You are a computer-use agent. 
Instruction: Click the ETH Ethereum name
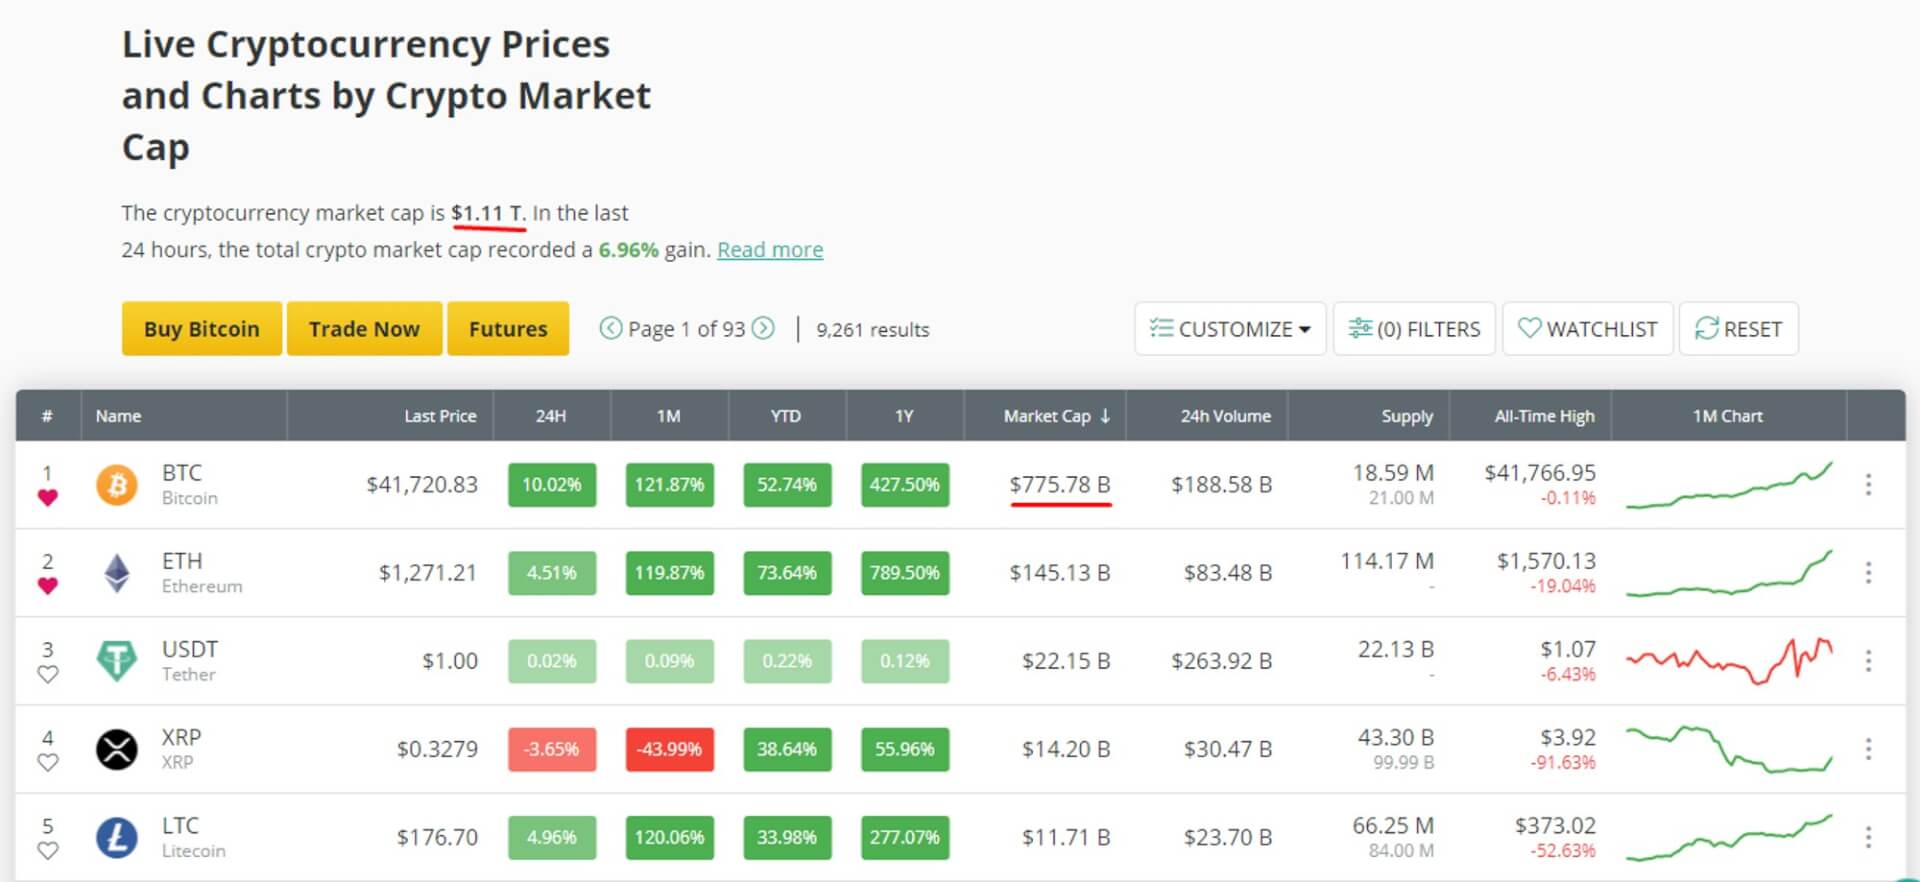tap(202, 573)
